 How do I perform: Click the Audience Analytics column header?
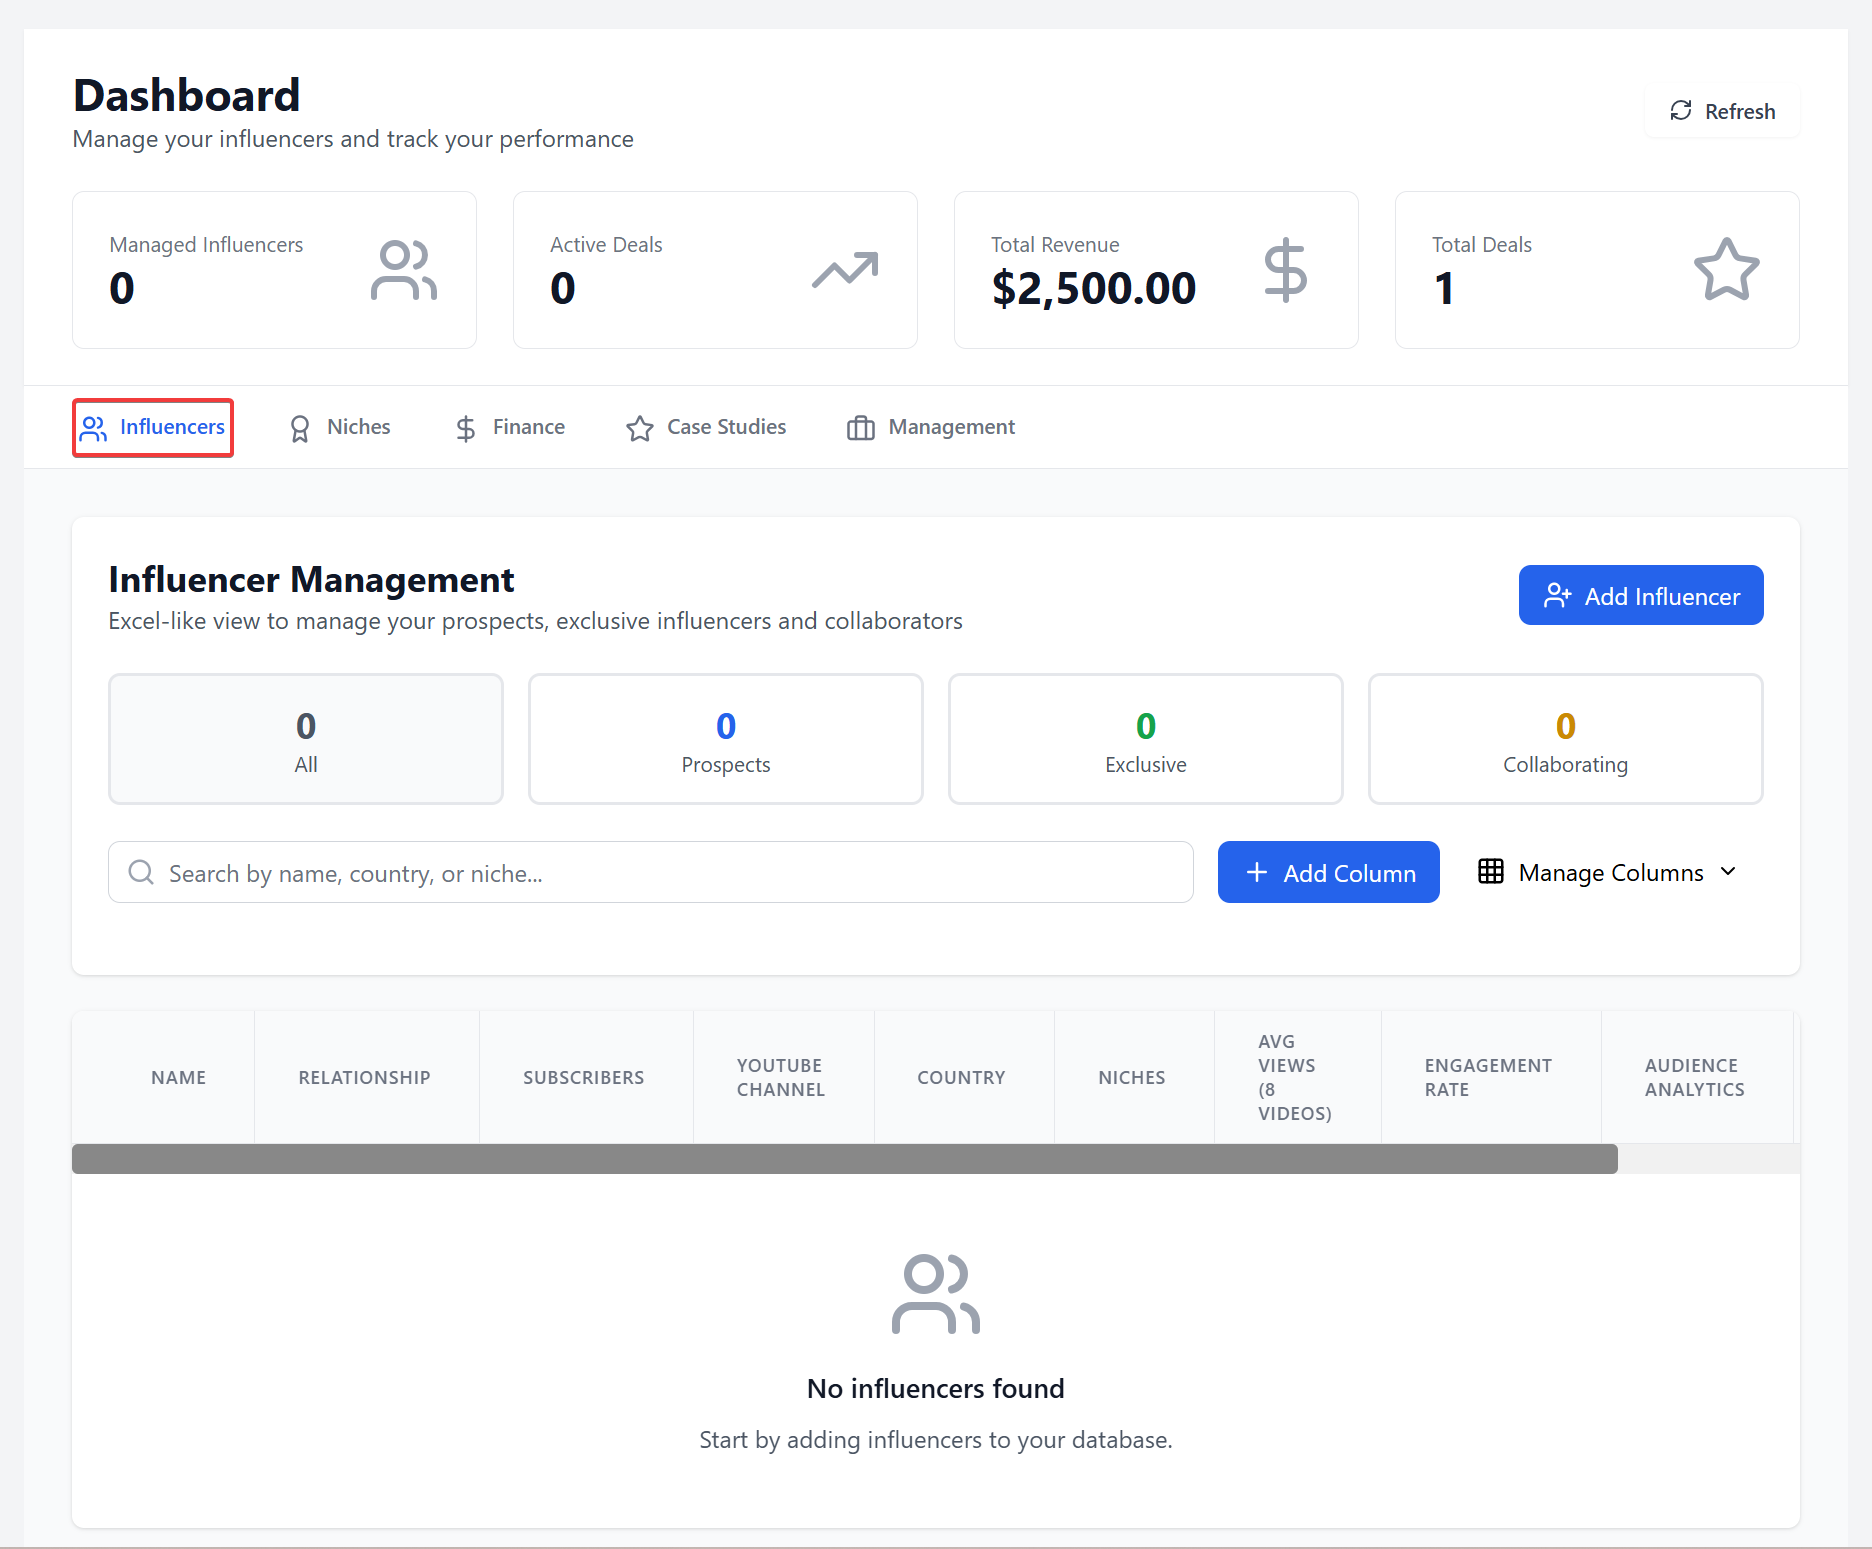click(x=1695, y=1078)
